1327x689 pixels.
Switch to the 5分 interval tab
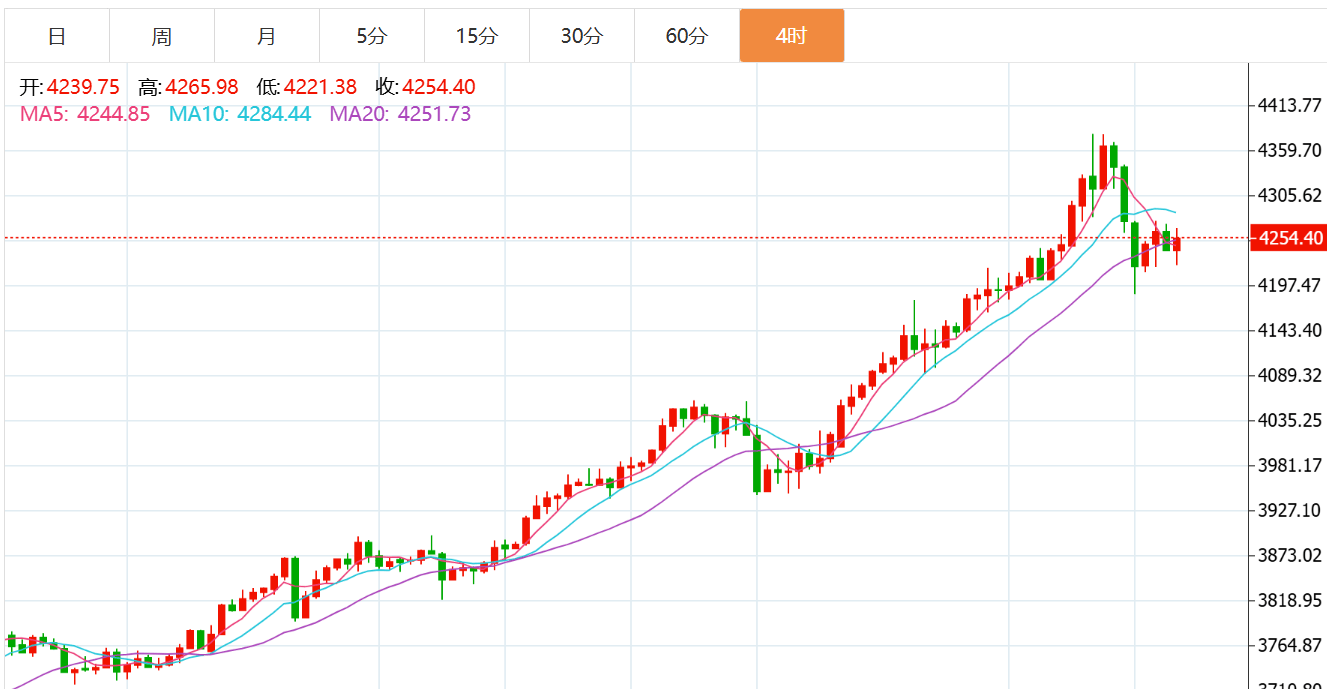click(371, 37)
